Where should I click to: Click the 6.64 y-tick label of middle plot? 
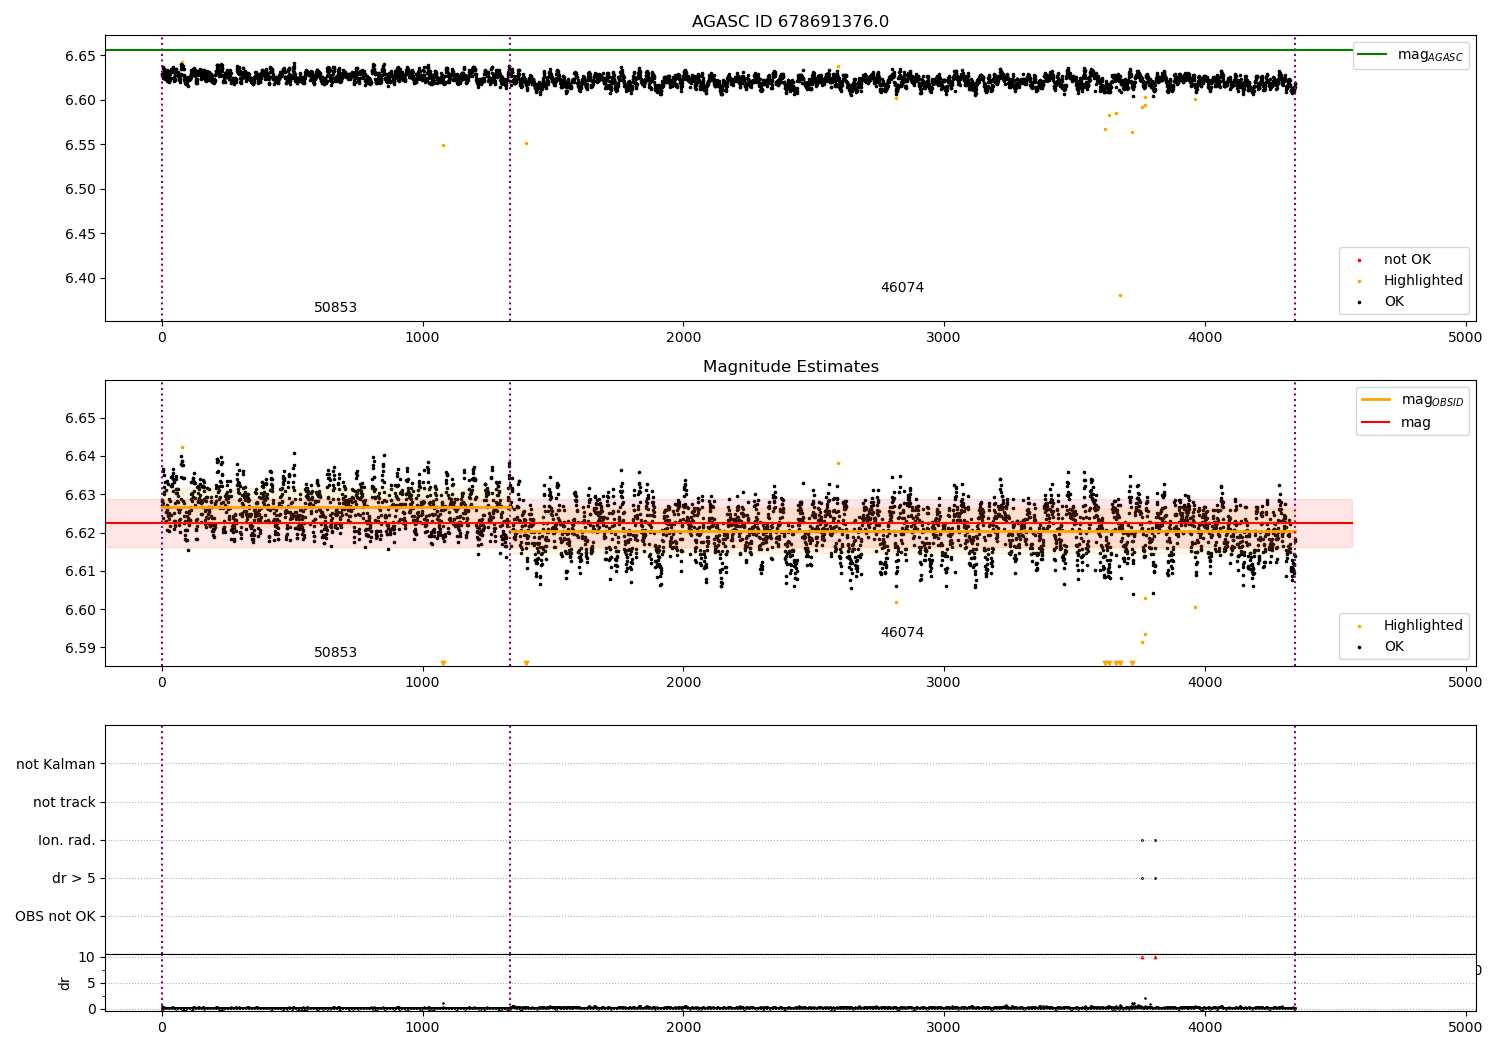click(79, 456)
